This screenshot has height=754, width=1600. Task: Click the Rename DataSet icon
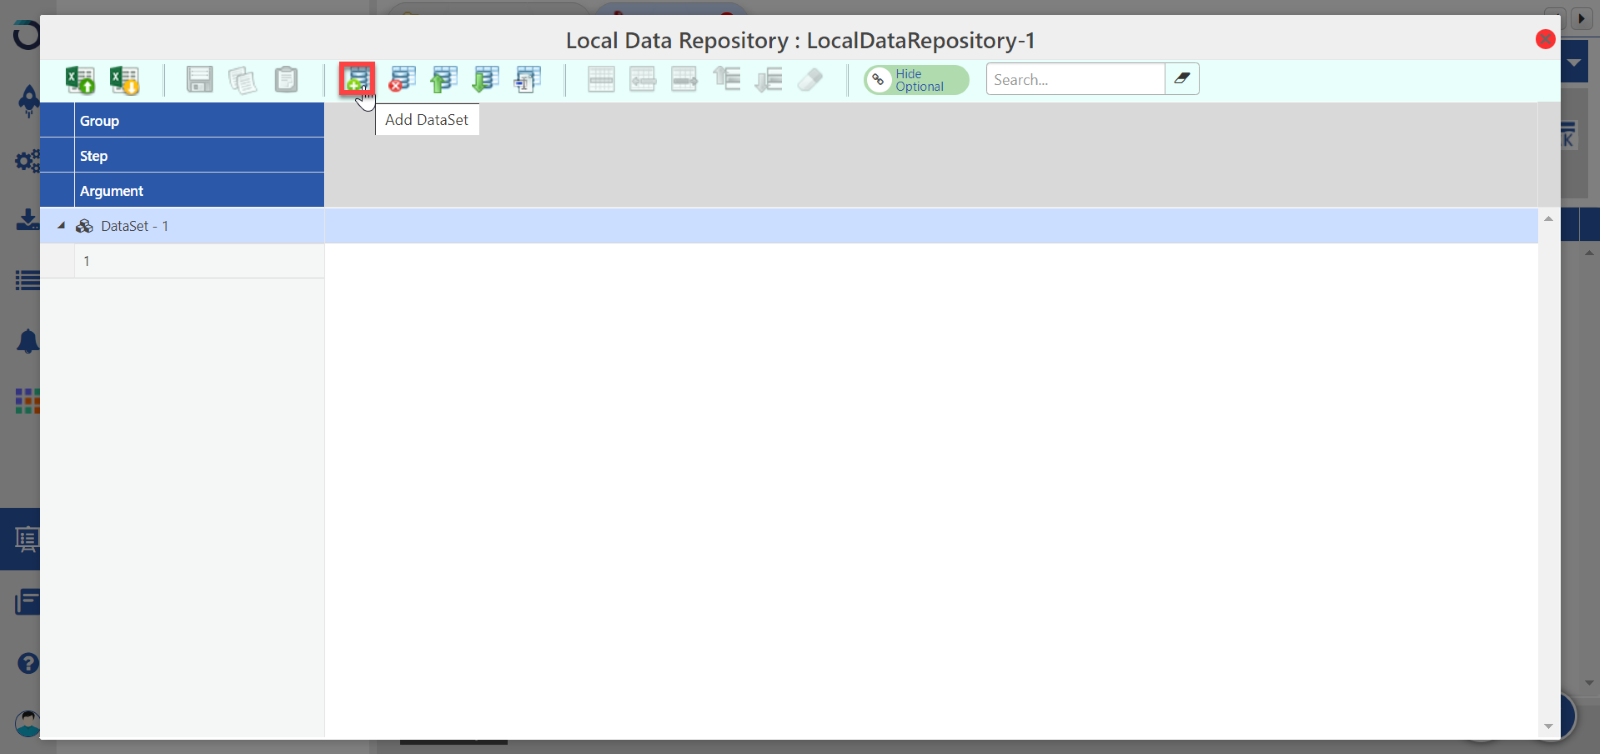pos(527,79)
